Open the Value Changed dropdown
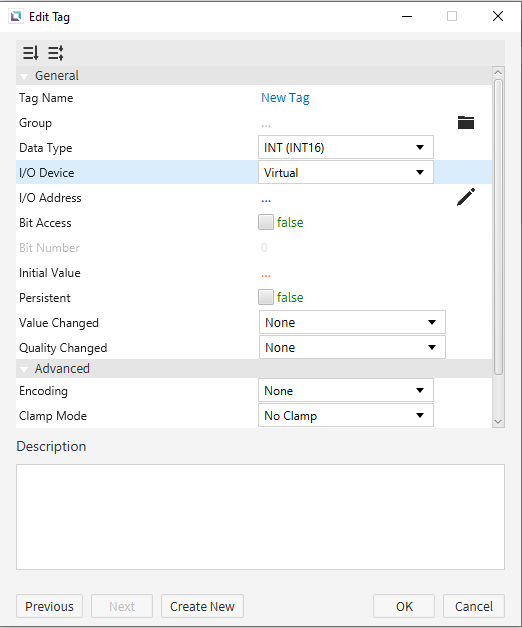 tap(352, 322)
